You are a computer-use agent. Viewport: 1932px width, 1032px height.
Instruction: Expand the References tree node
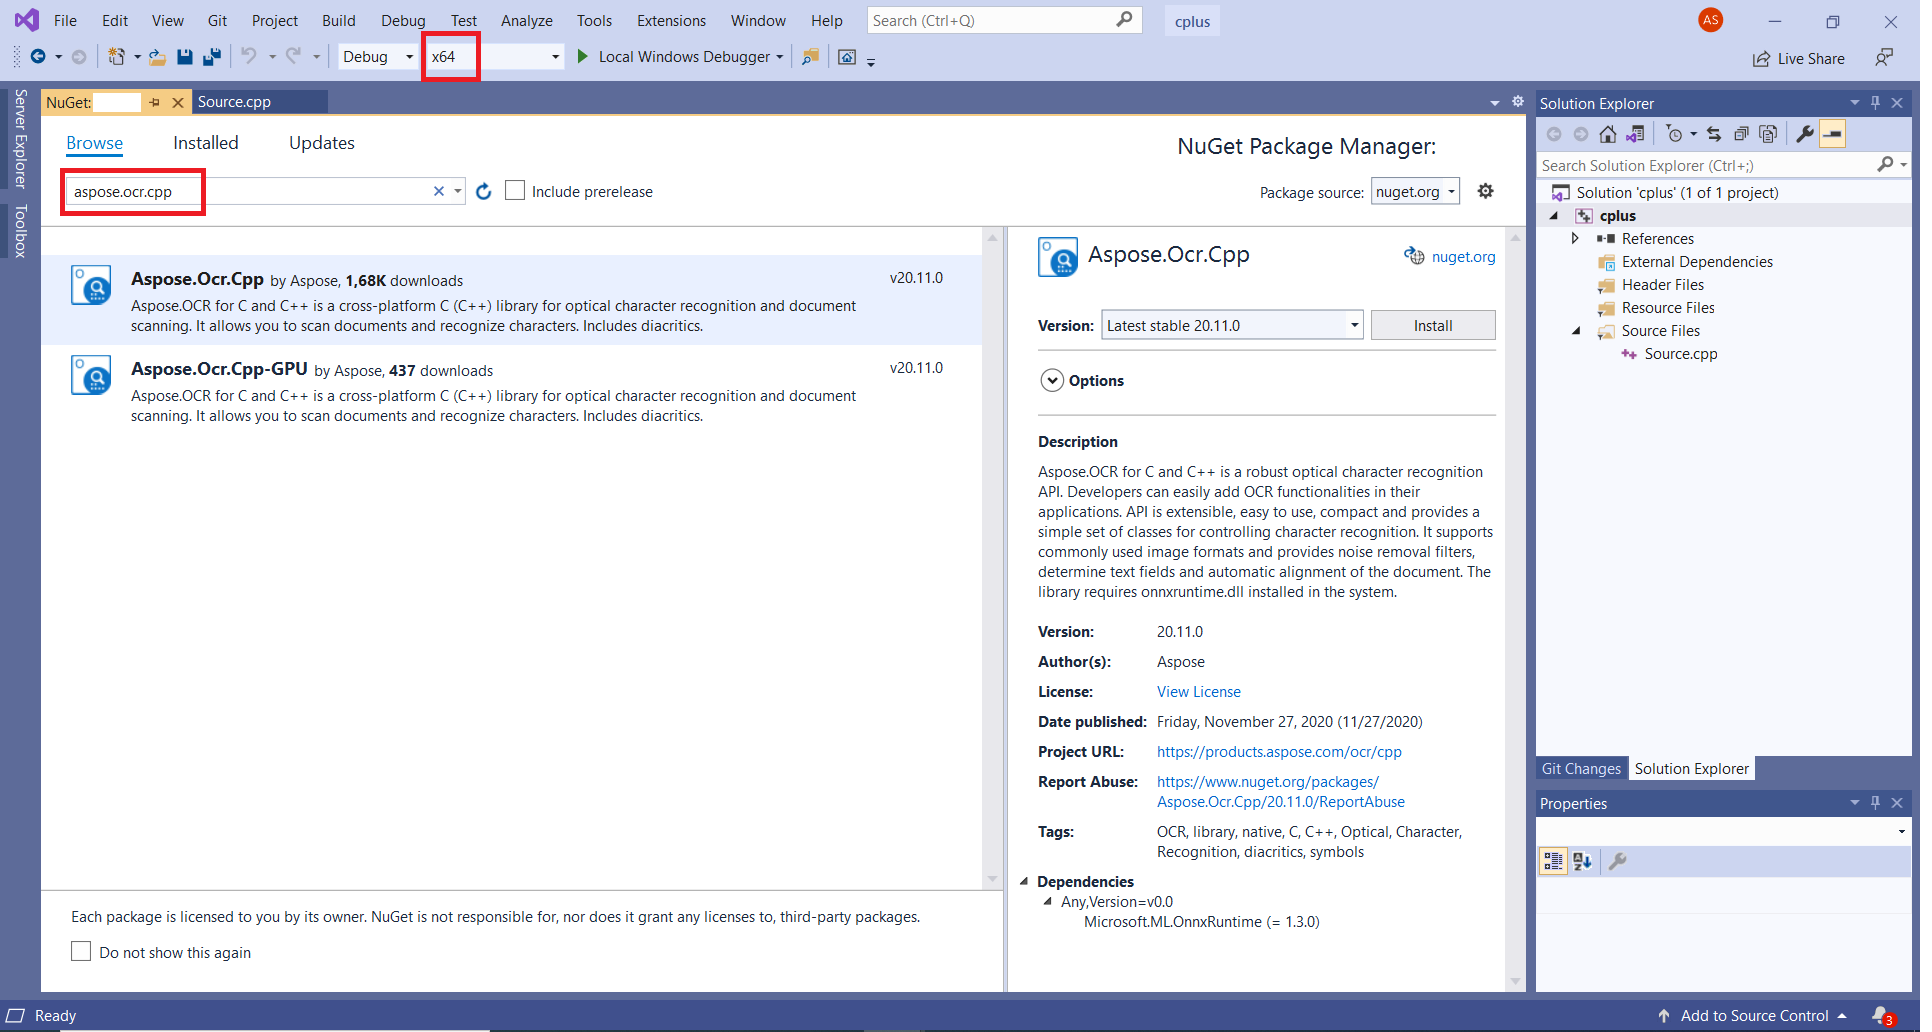(1575, 238)
